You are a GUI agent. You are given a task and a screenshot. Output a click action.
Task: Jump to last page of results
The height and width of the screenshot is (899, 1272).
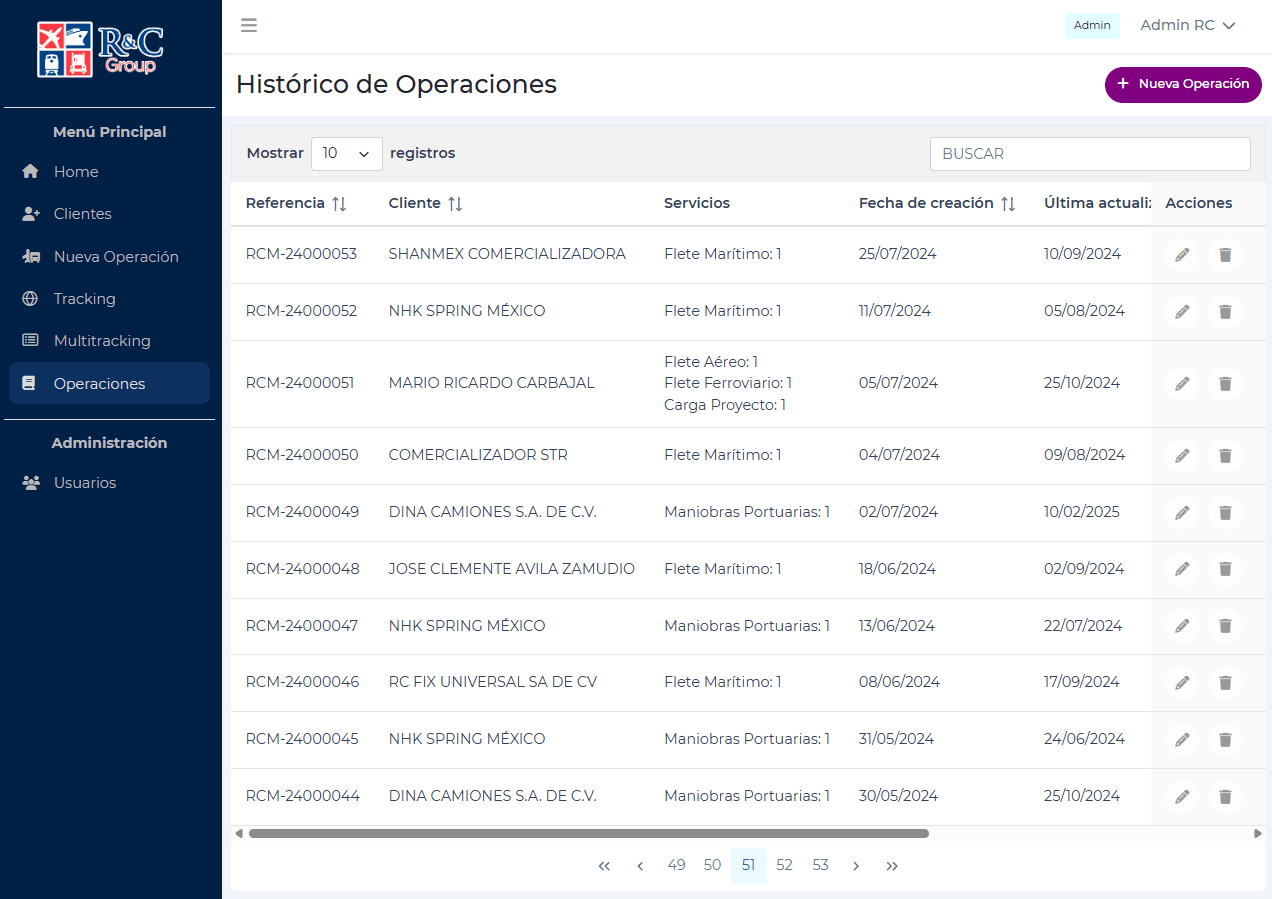892,866
